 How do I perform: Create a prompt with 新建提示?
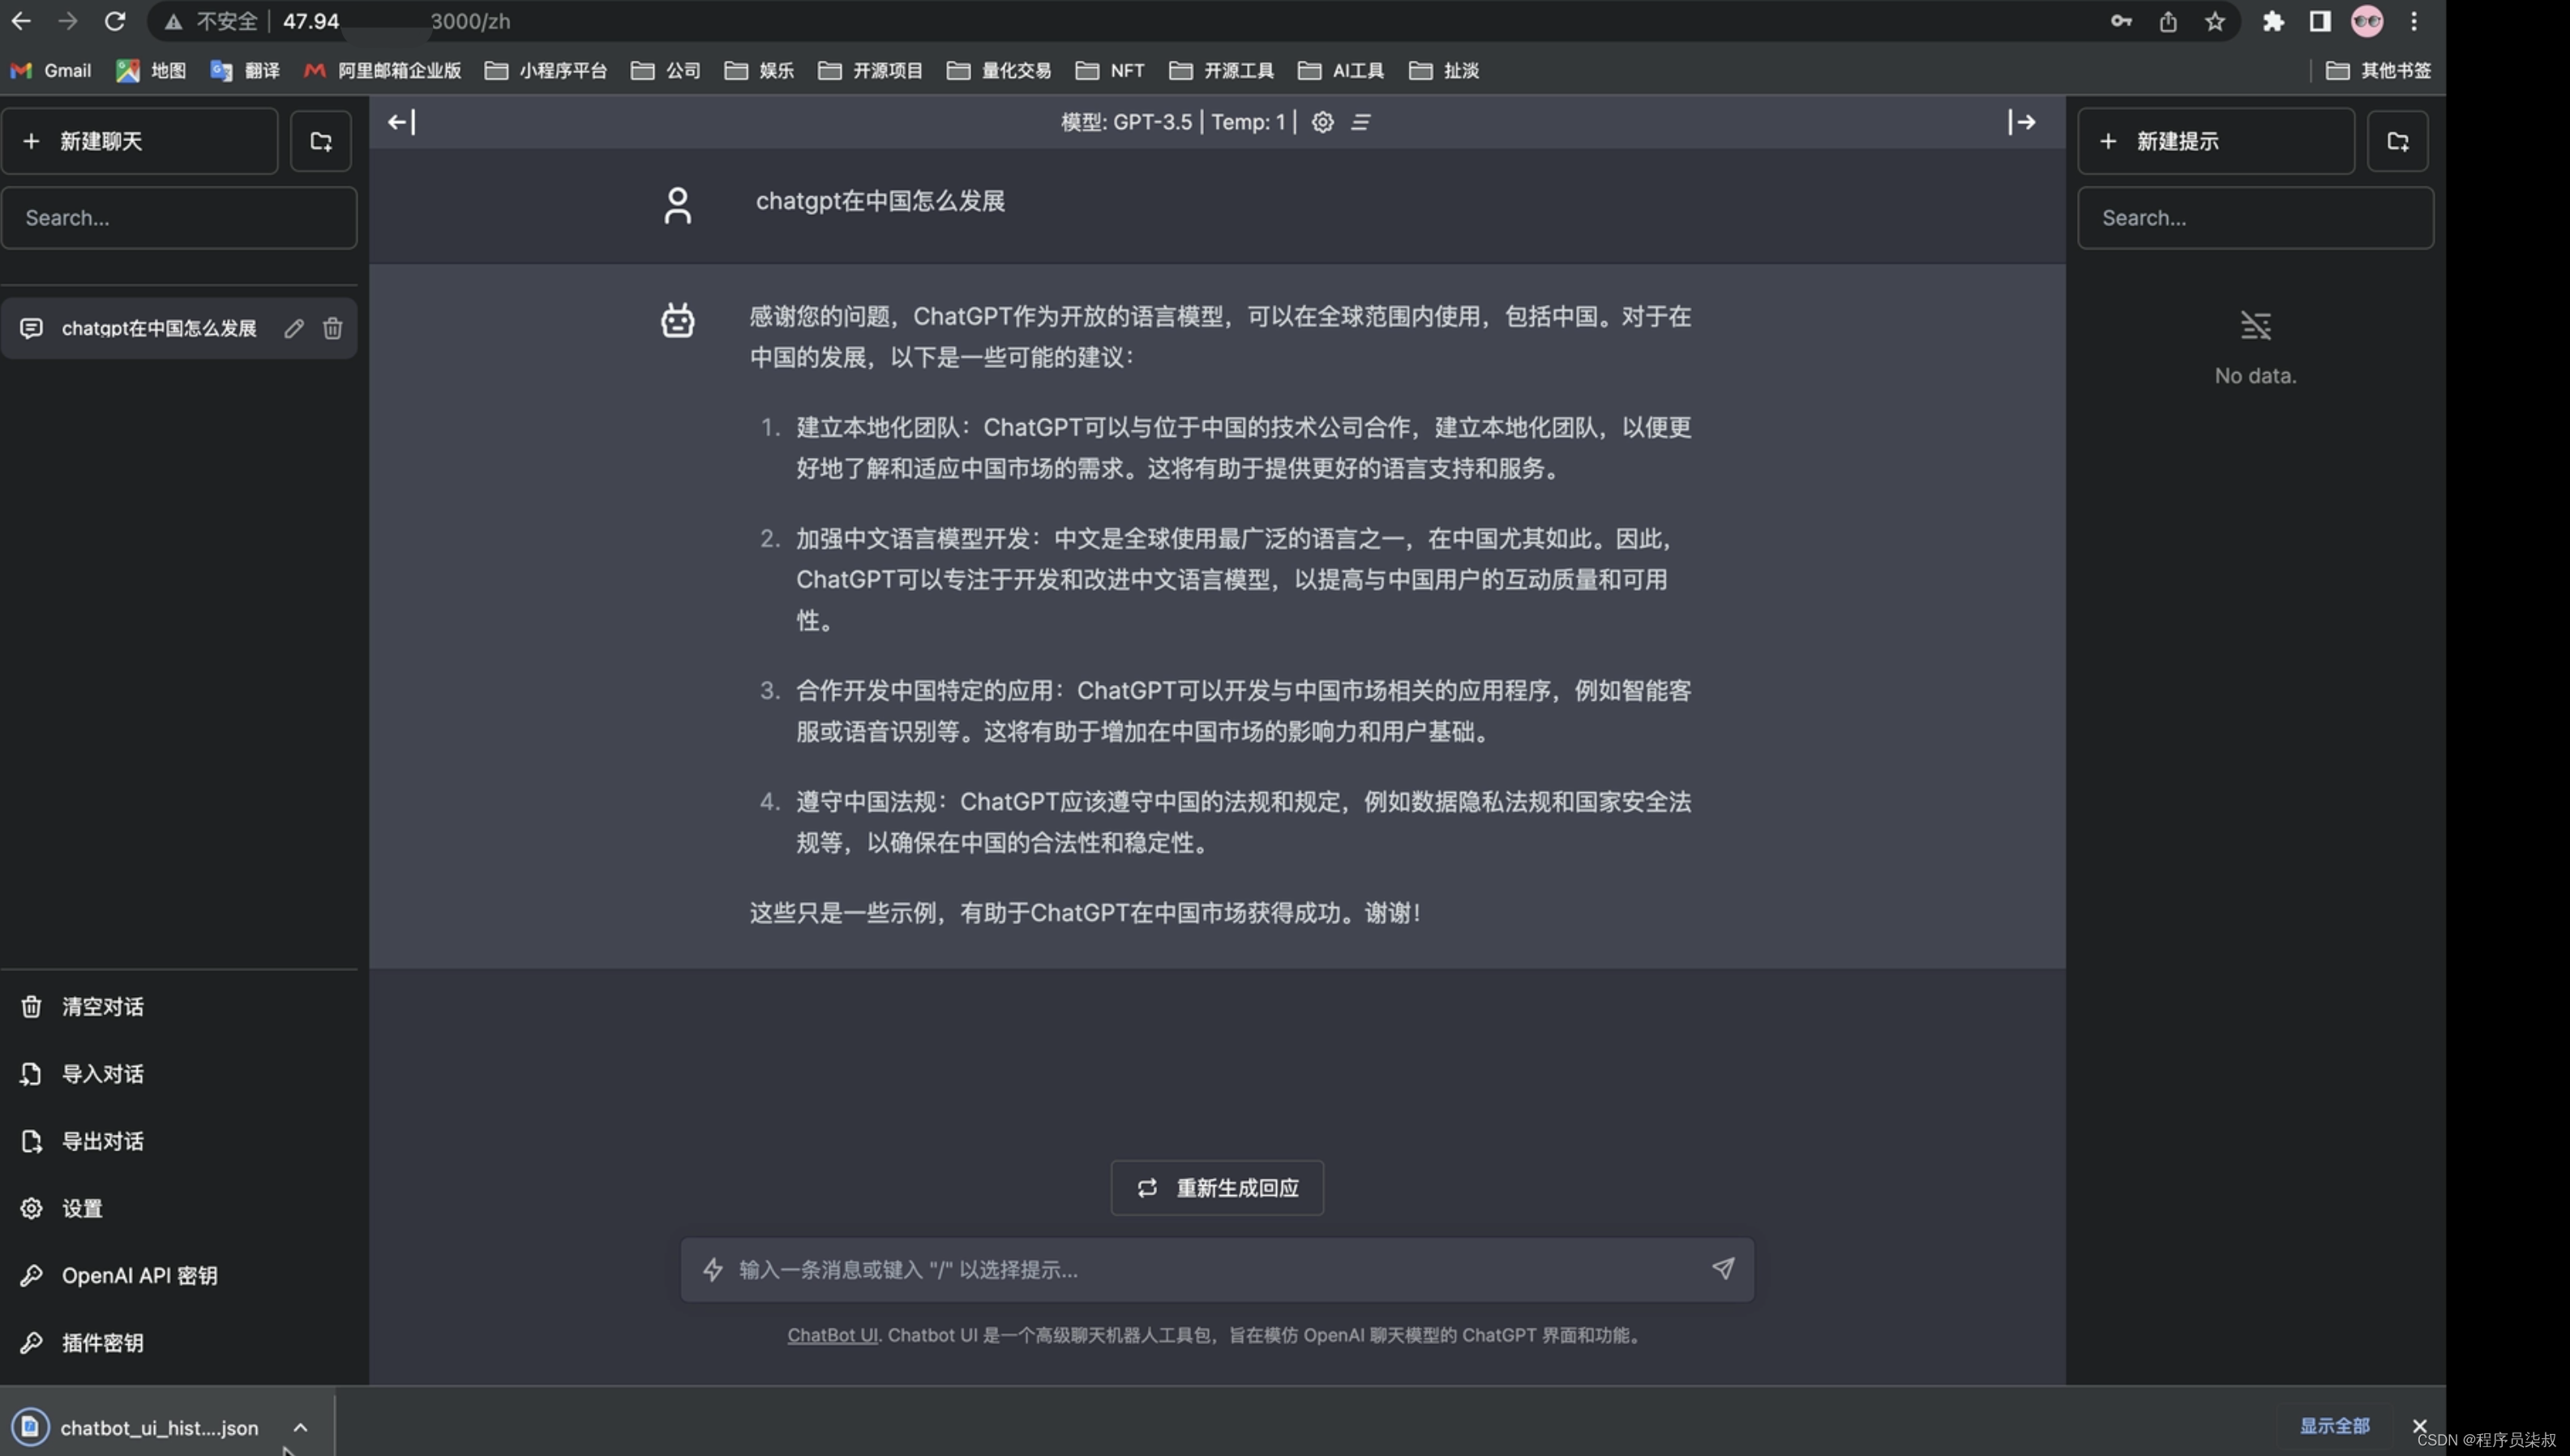coord(2216,141)
